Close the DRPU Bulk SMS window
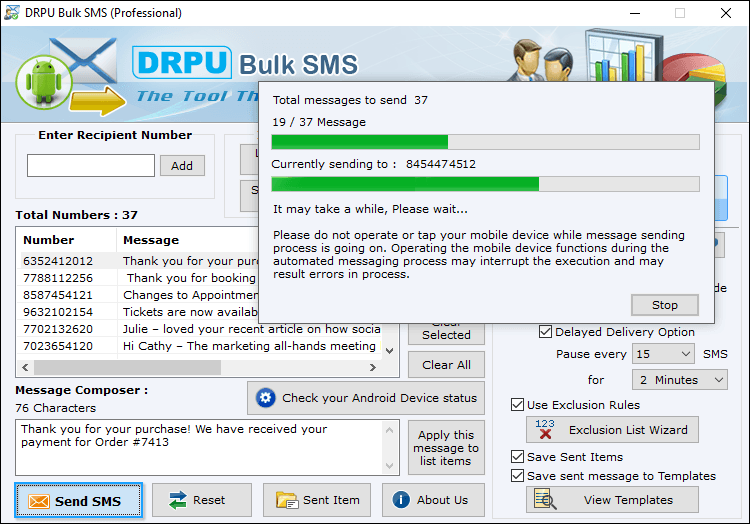The width and height of the screenshot is (750, 524). [x=726, y=13]
